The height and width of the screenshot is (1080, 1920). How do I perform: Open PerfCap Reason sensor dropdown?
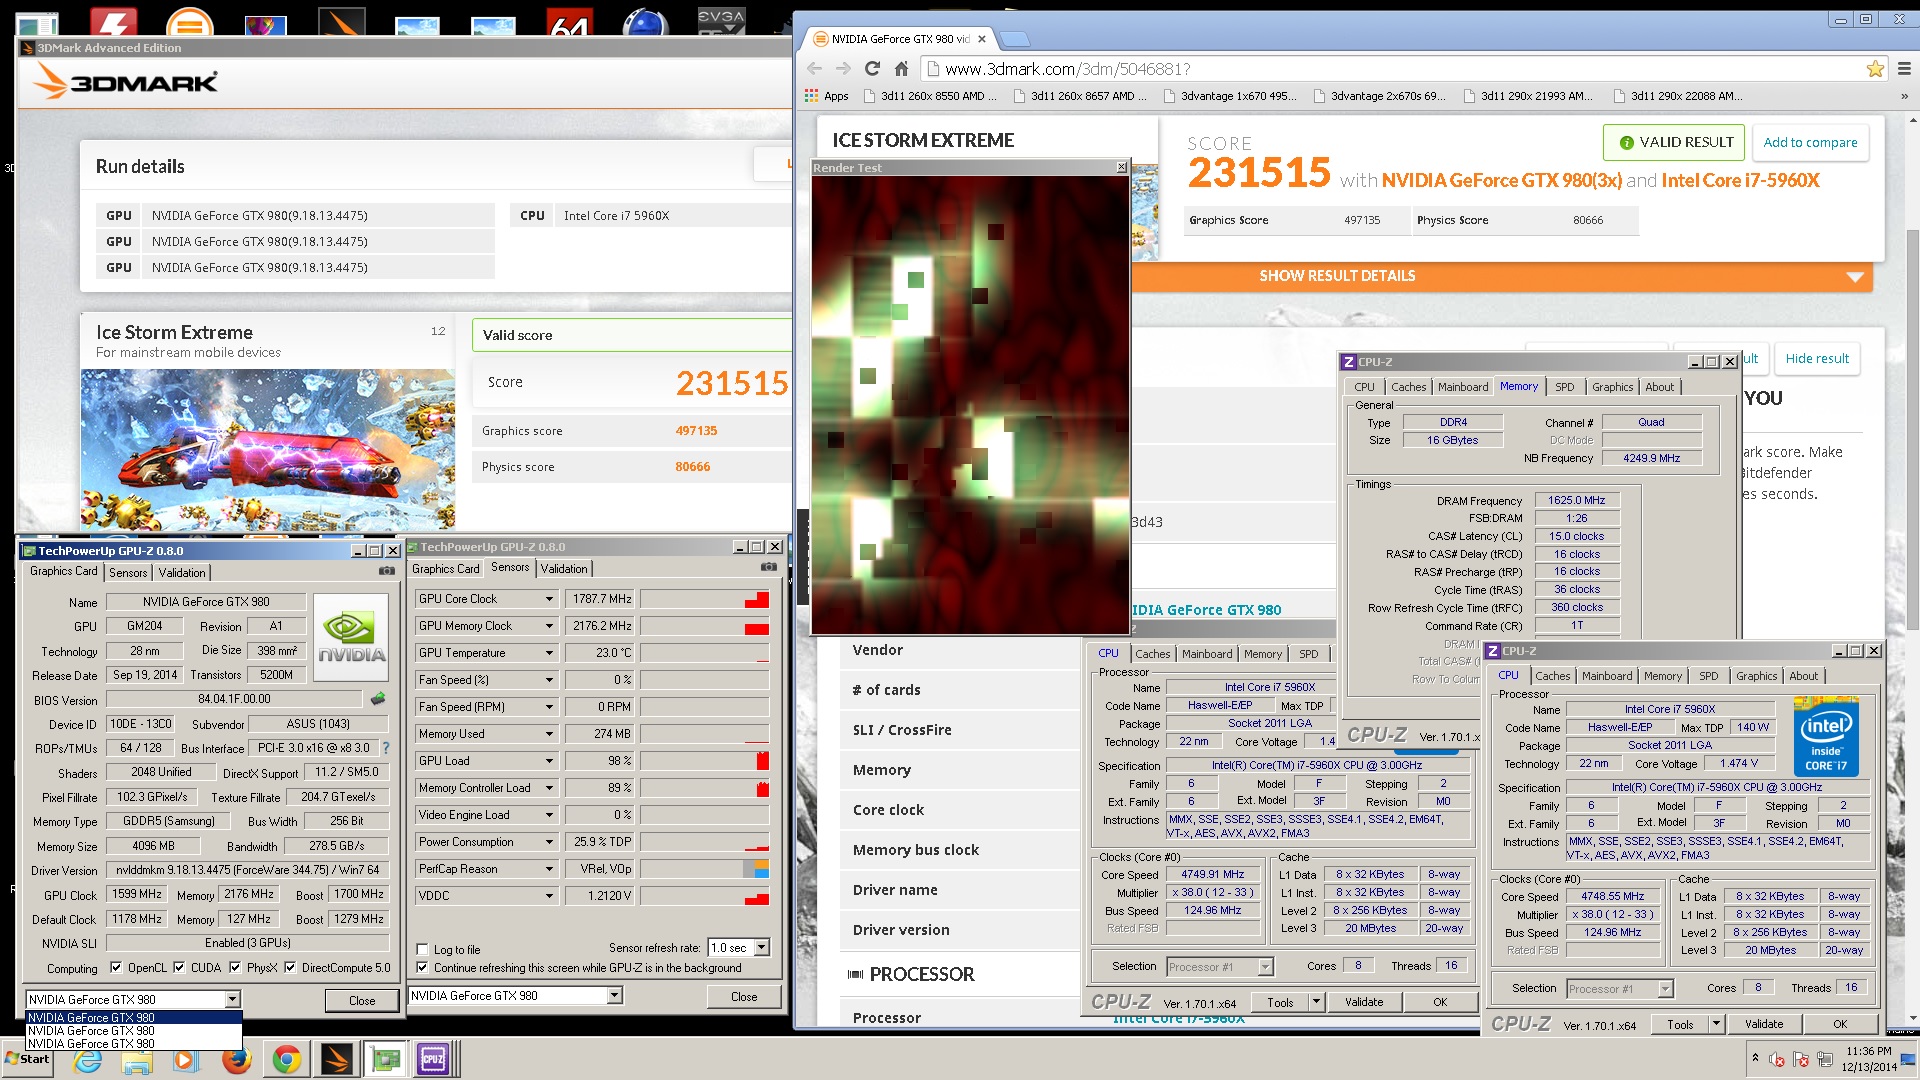pos(549,869)
